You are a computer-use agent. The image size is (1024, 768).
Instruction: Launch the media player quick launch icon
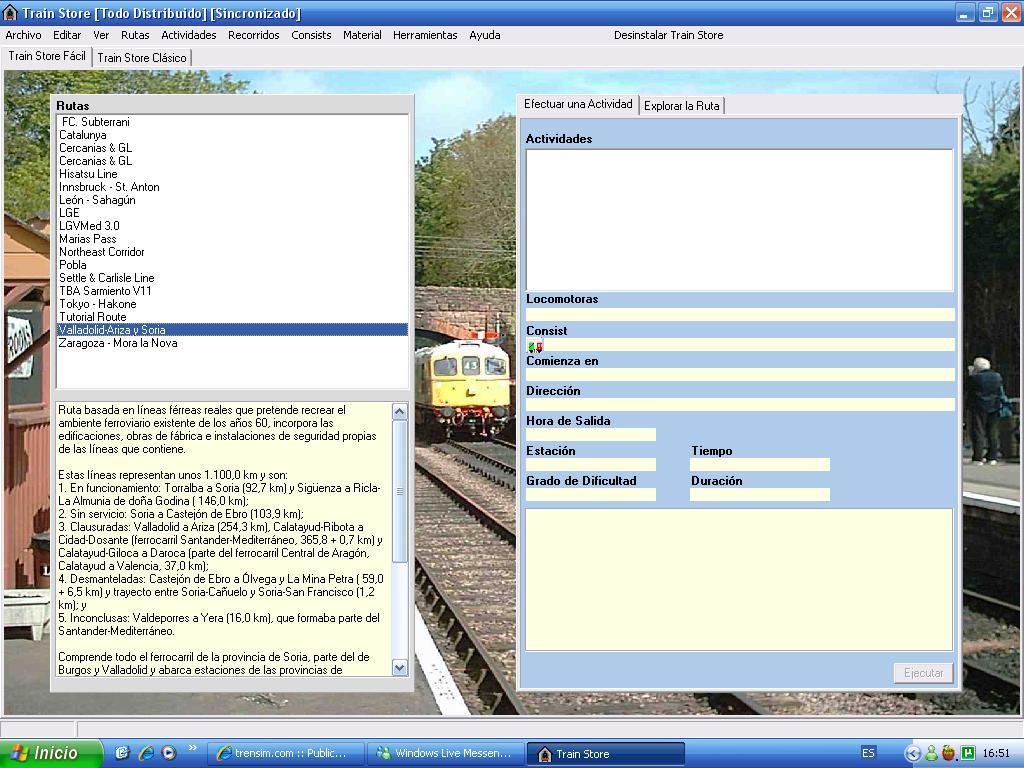(168, 753)
